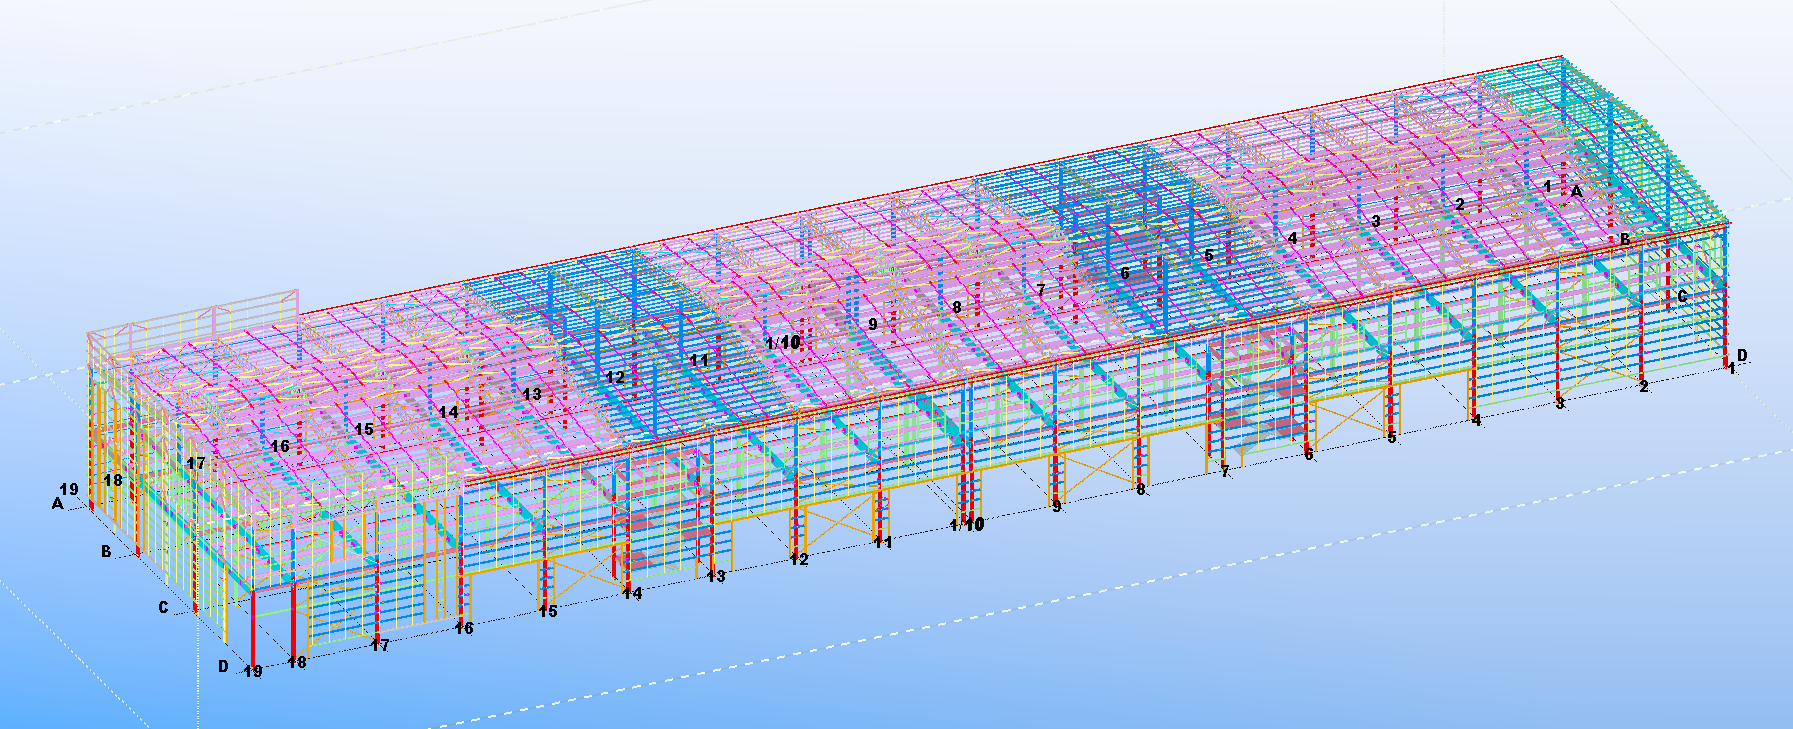
Task: Select axis label C at left gable end
Action: (163, 607)
